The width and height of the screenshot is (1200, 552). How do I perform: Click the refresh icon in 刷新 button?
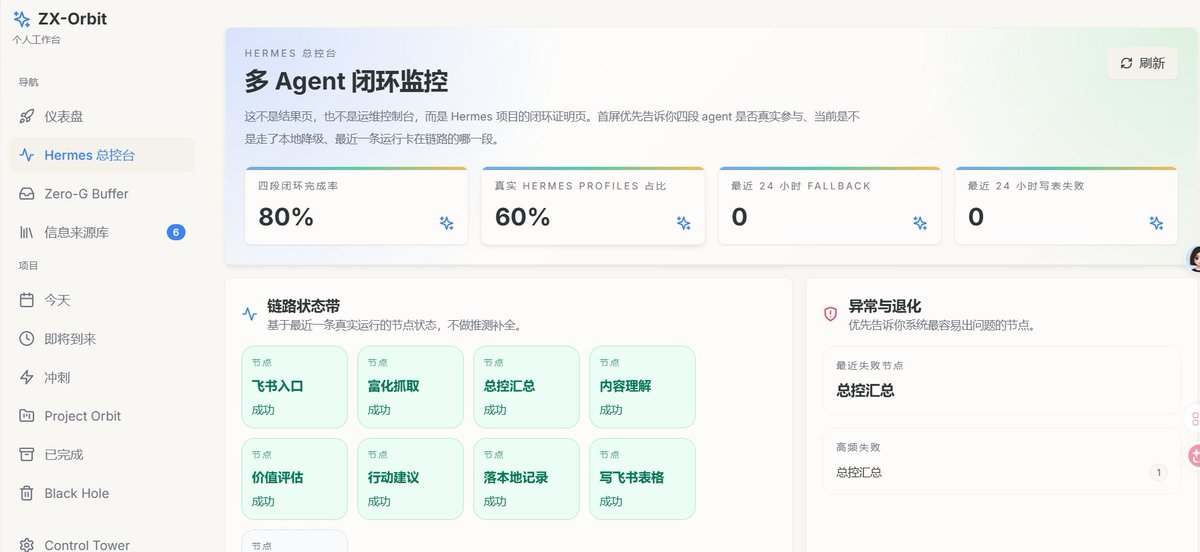pyautogui.click(x=1127, y=63)
